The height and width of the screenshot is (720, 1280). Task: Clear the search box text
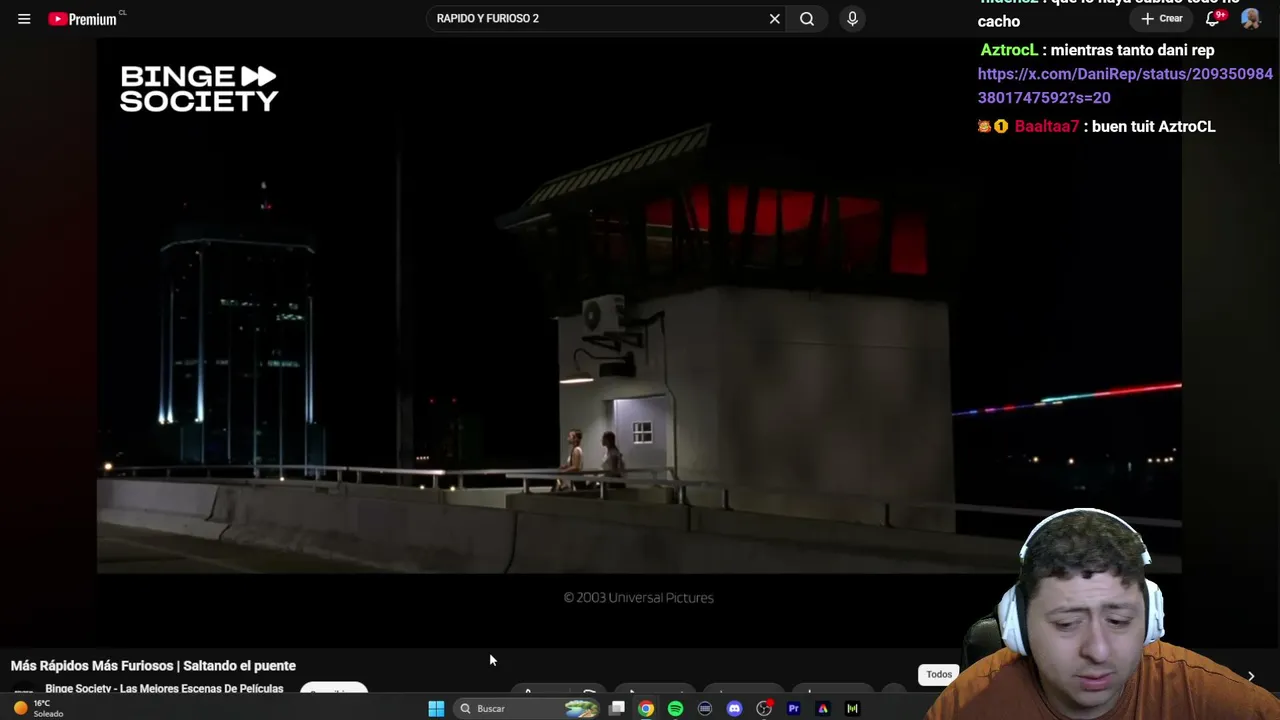click(x=774, y=19)
